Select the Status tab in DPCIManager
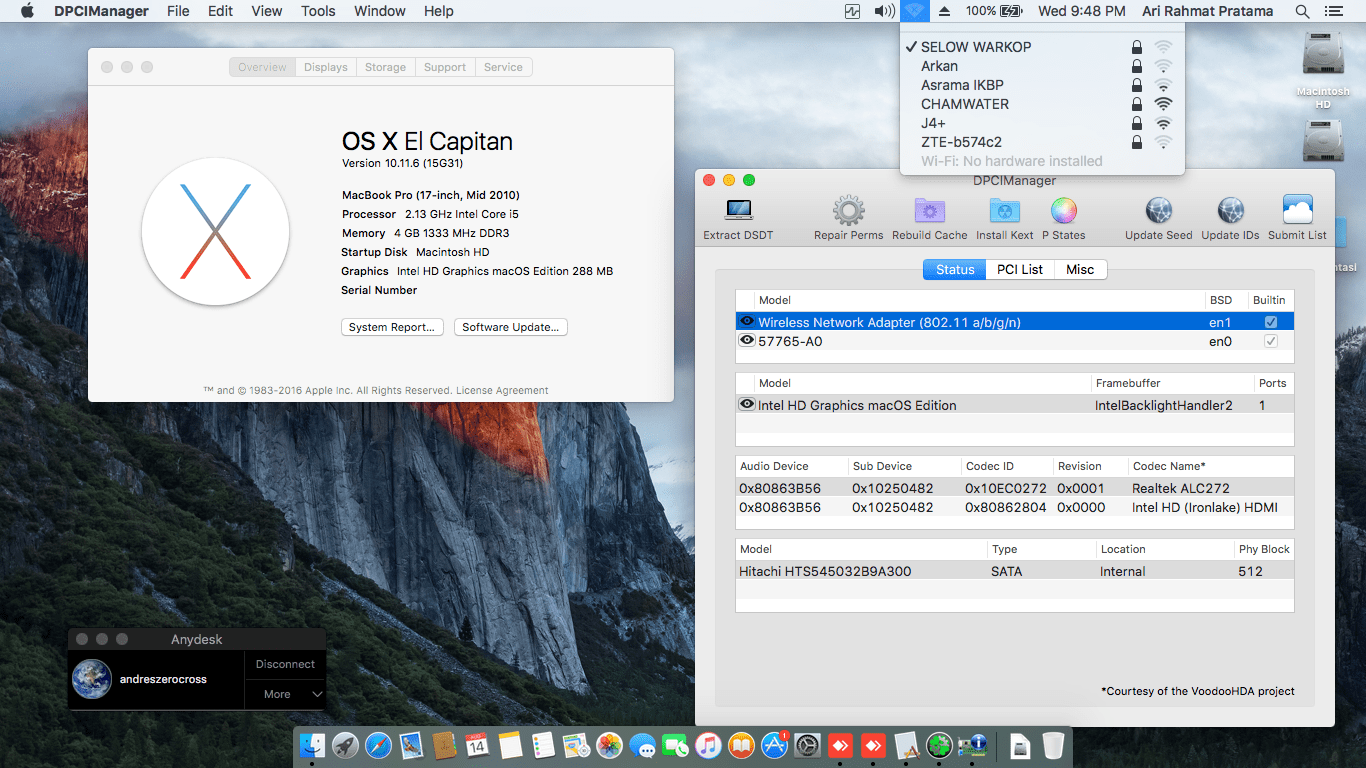 (955, 269)
